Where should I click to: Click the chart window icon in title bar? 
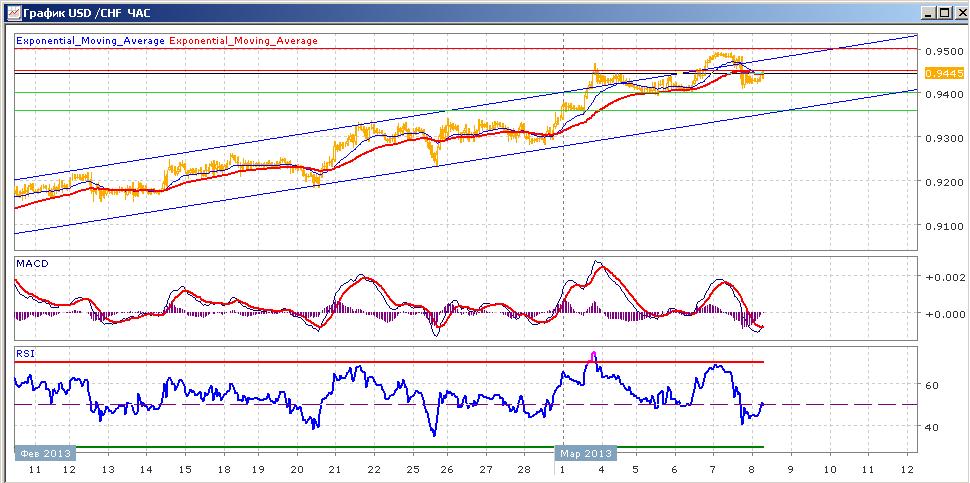click(14, 12)
